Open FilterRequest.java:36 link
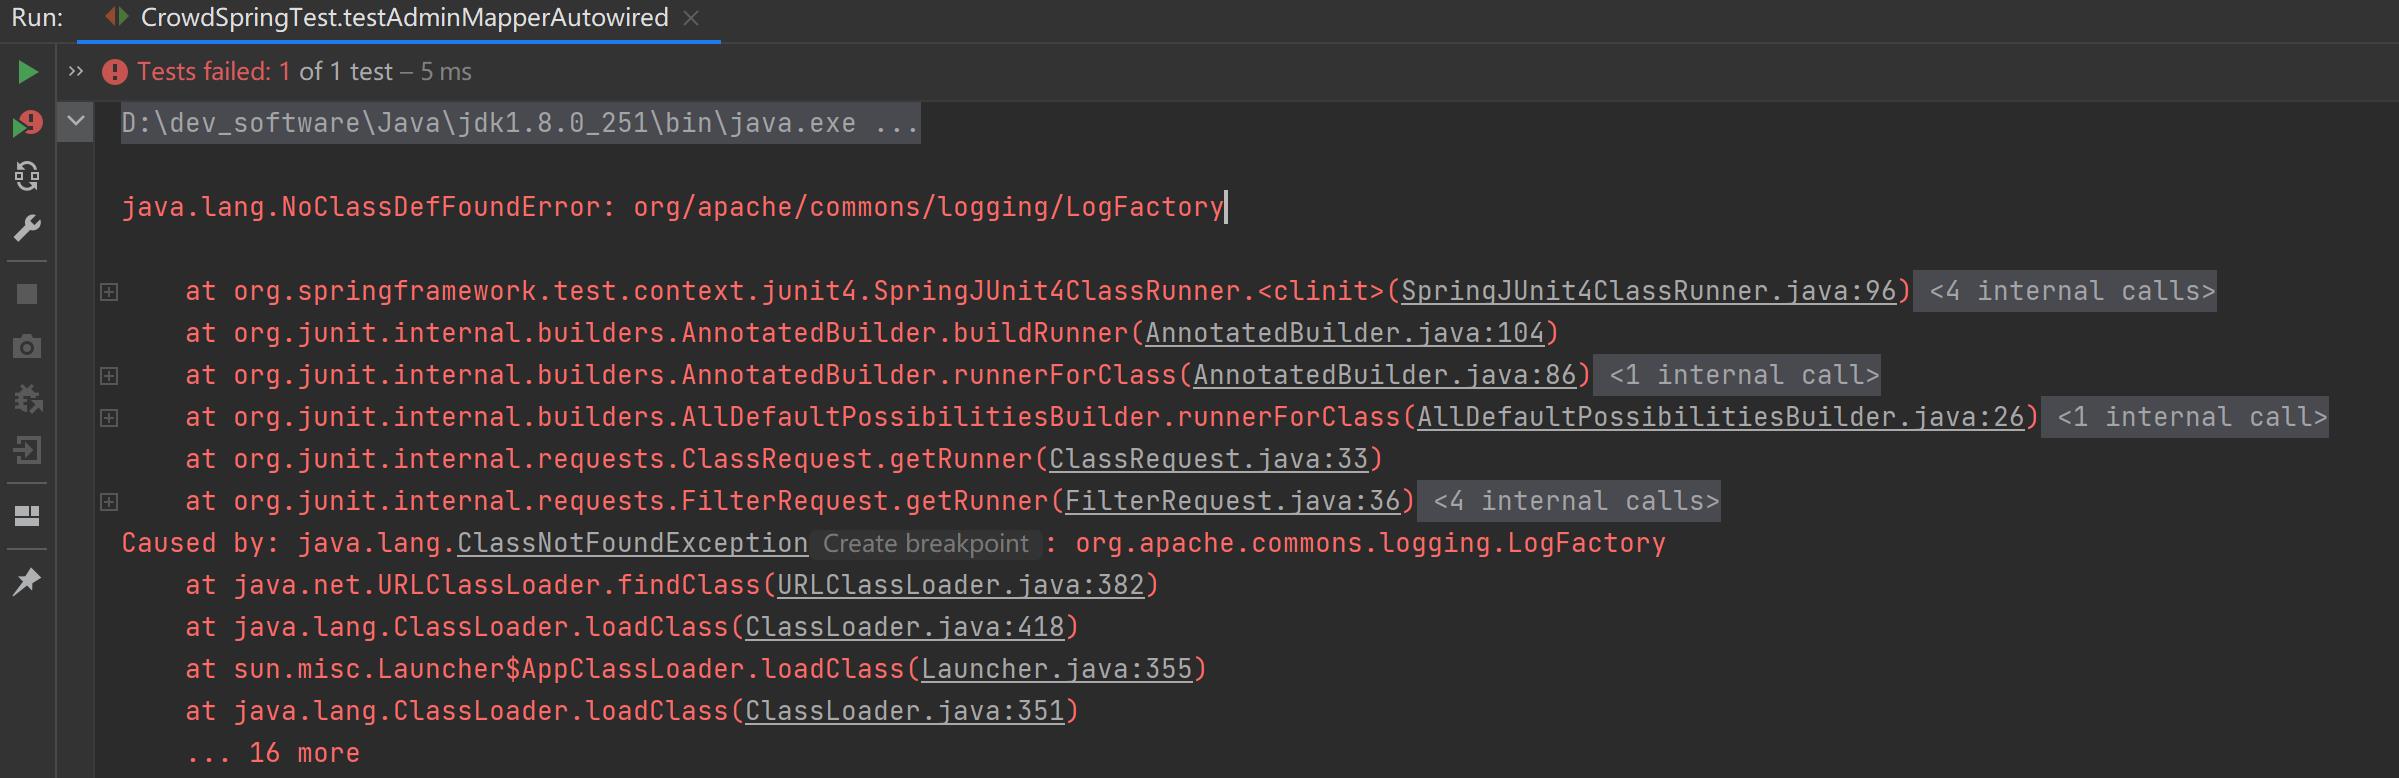Image resolution: width=2399 pixels, height=778 pixels. (1233, 501)
